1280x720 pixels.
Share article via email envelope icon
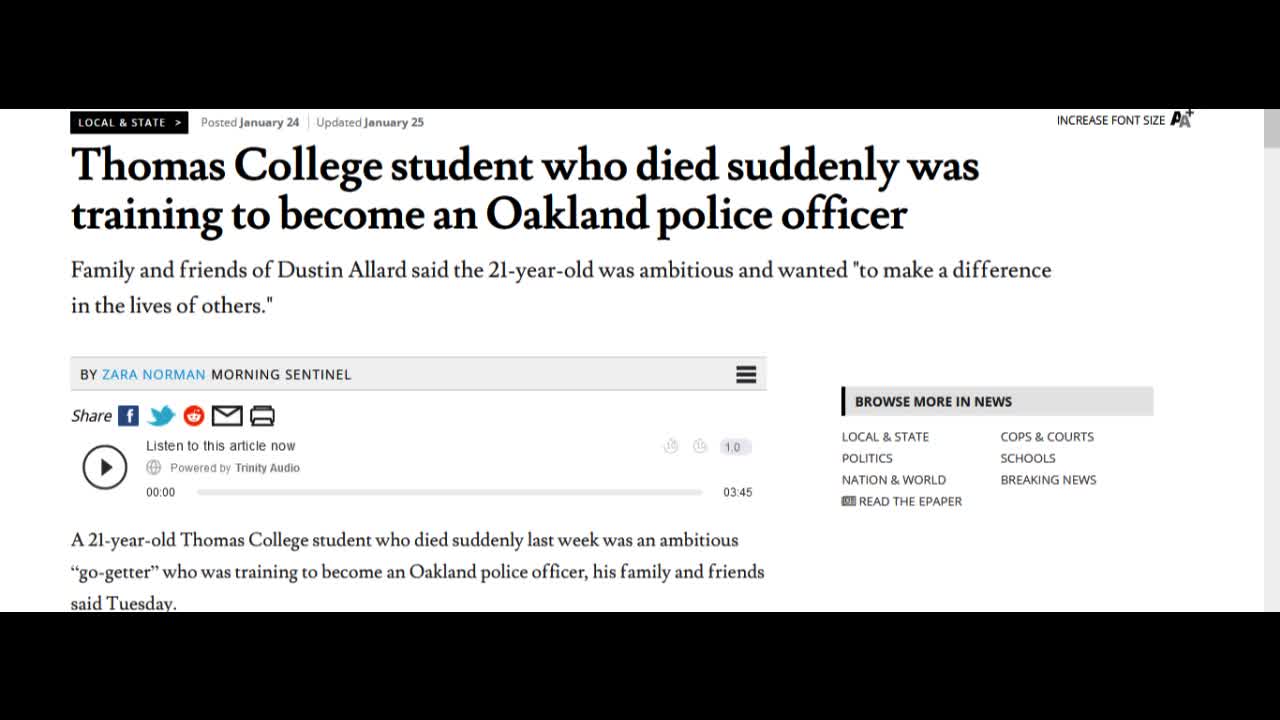coord(227,416)
